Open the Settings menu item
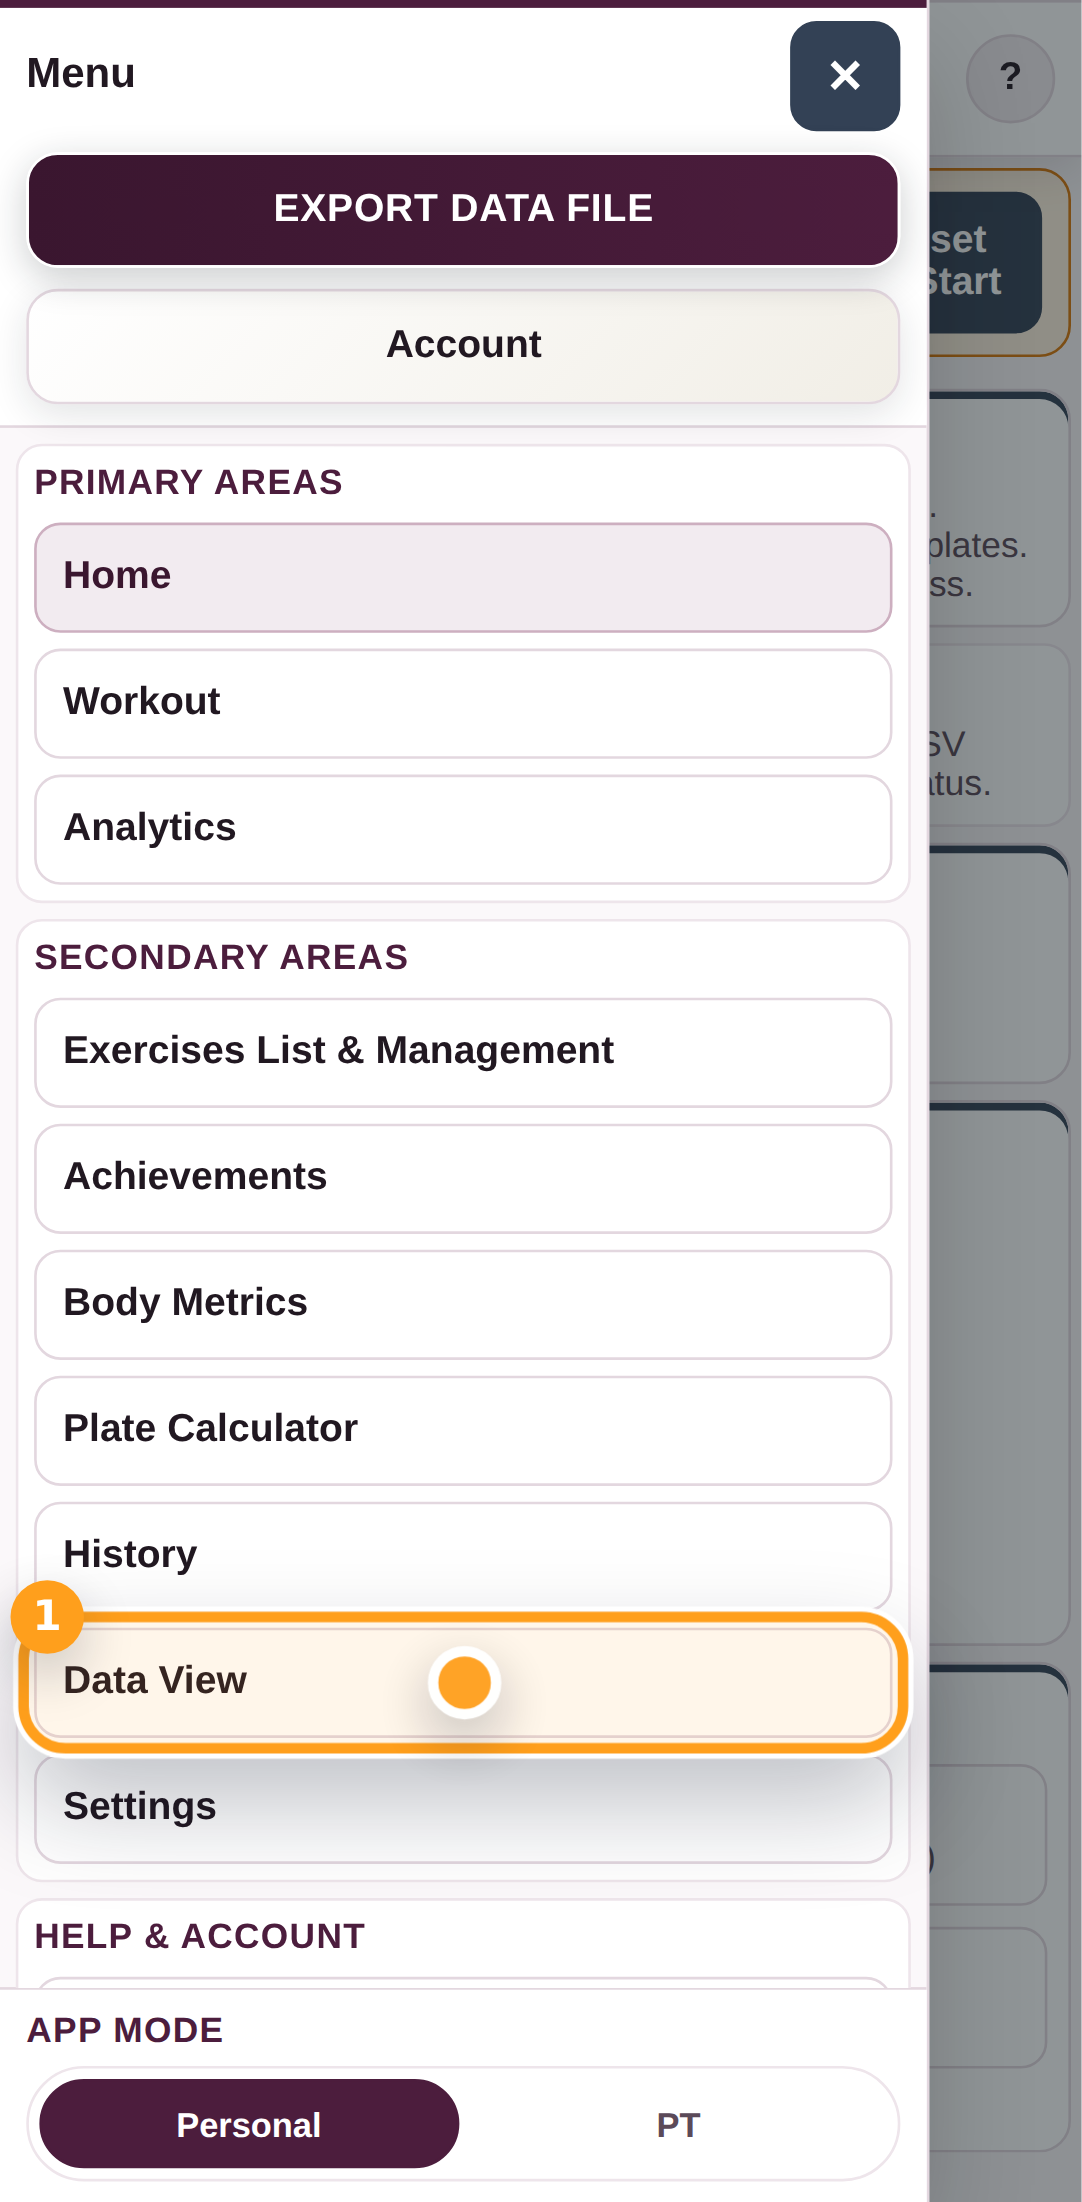Screen dimensions: 1082x2202 (463, 1808)
